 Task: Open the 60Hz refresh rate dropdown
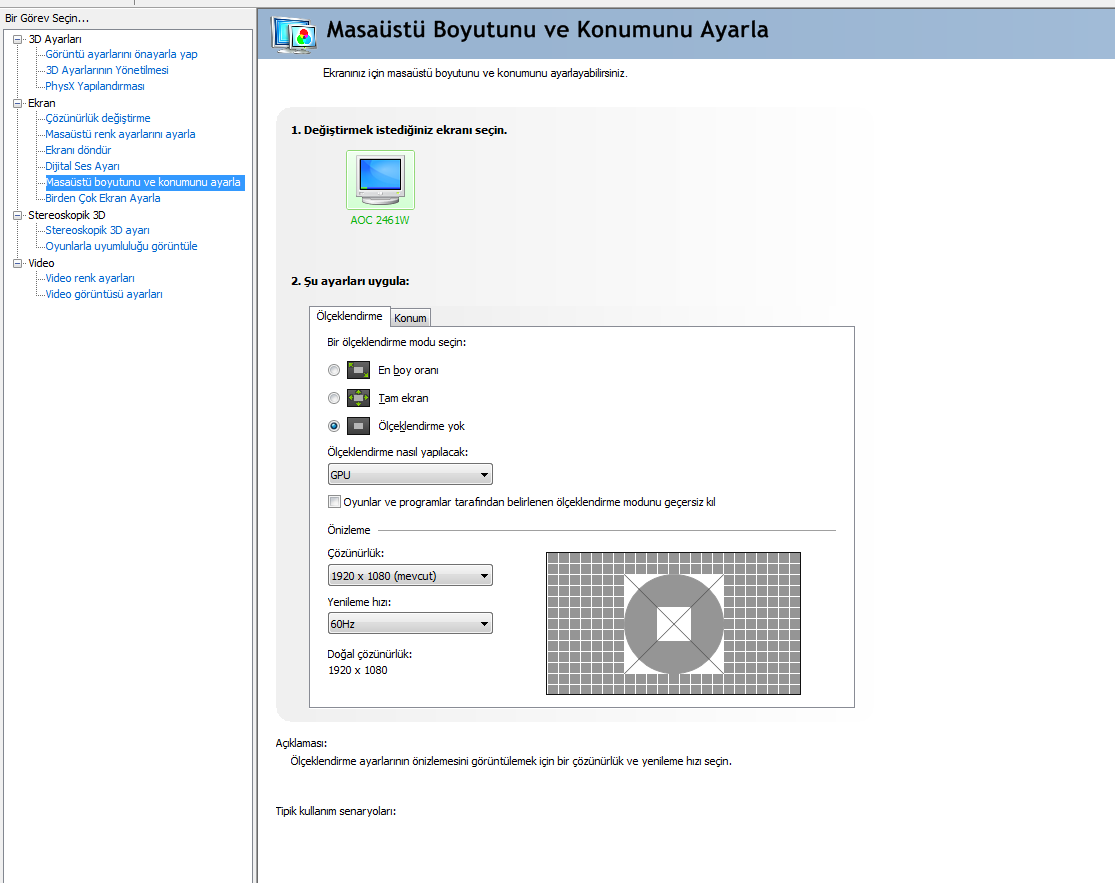click(x=410, y=624)
